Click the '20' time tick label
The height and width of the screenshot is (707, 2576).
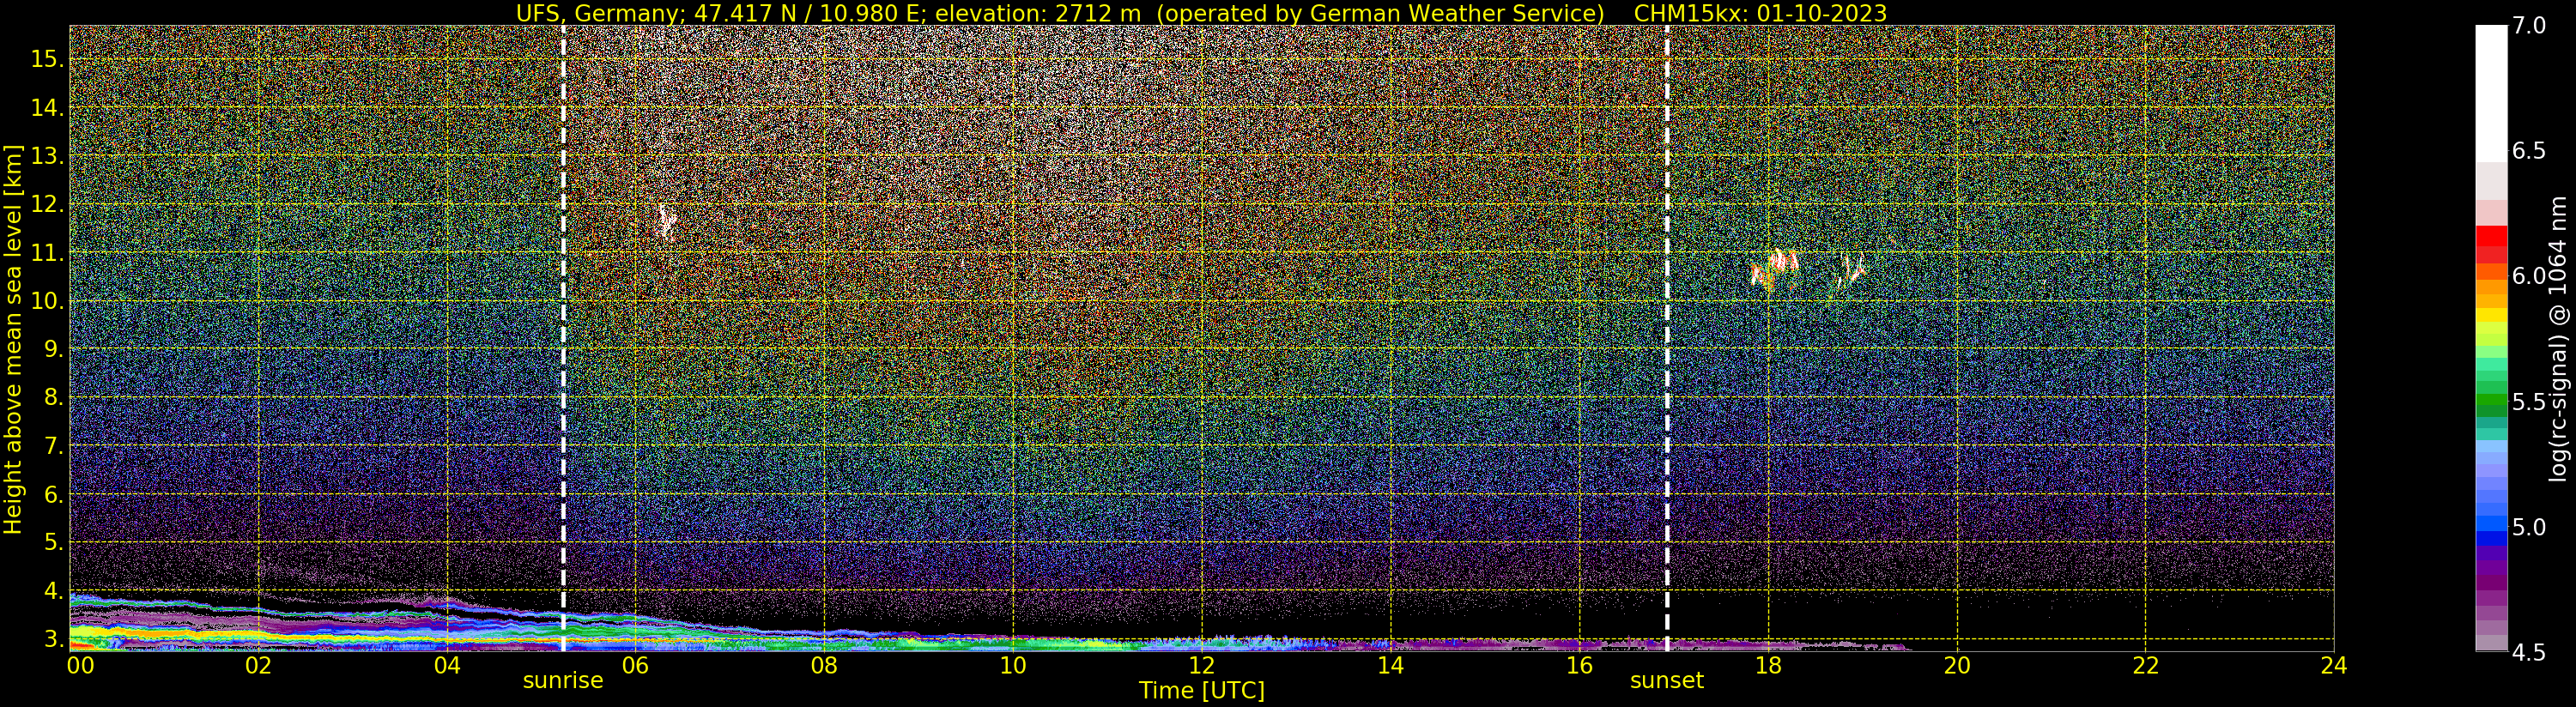tap(1956, 666)
